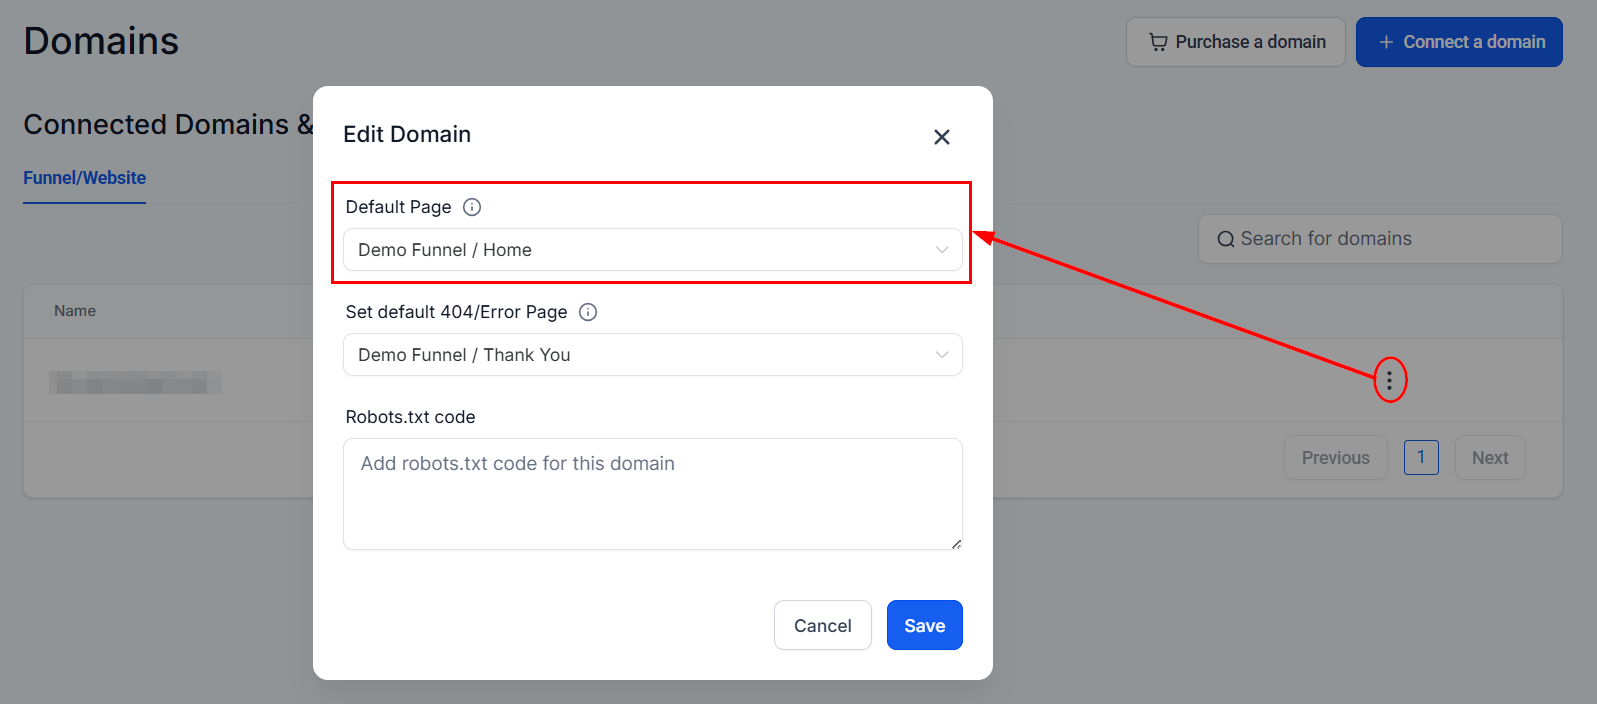Click the Search for domains field
The image size is (1597, 704).
(x=1390, y=239)
